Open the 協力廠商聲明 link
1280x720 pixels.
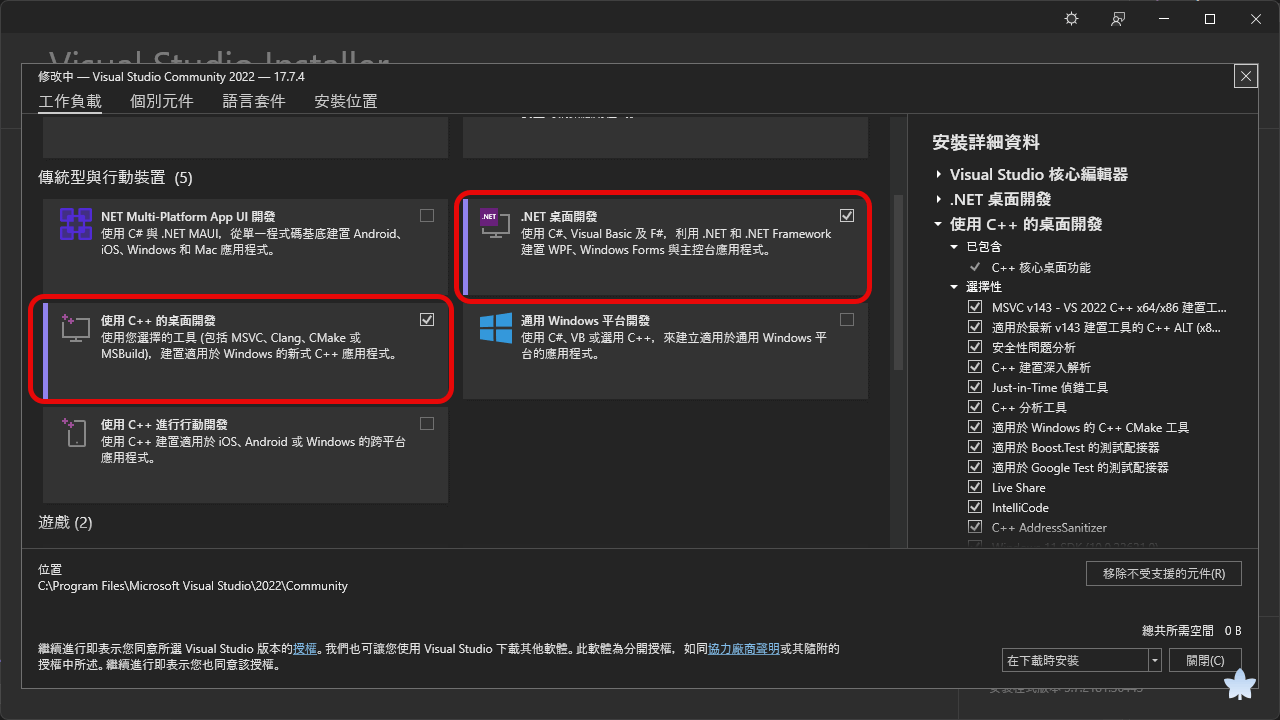click(x=744, y=649)
